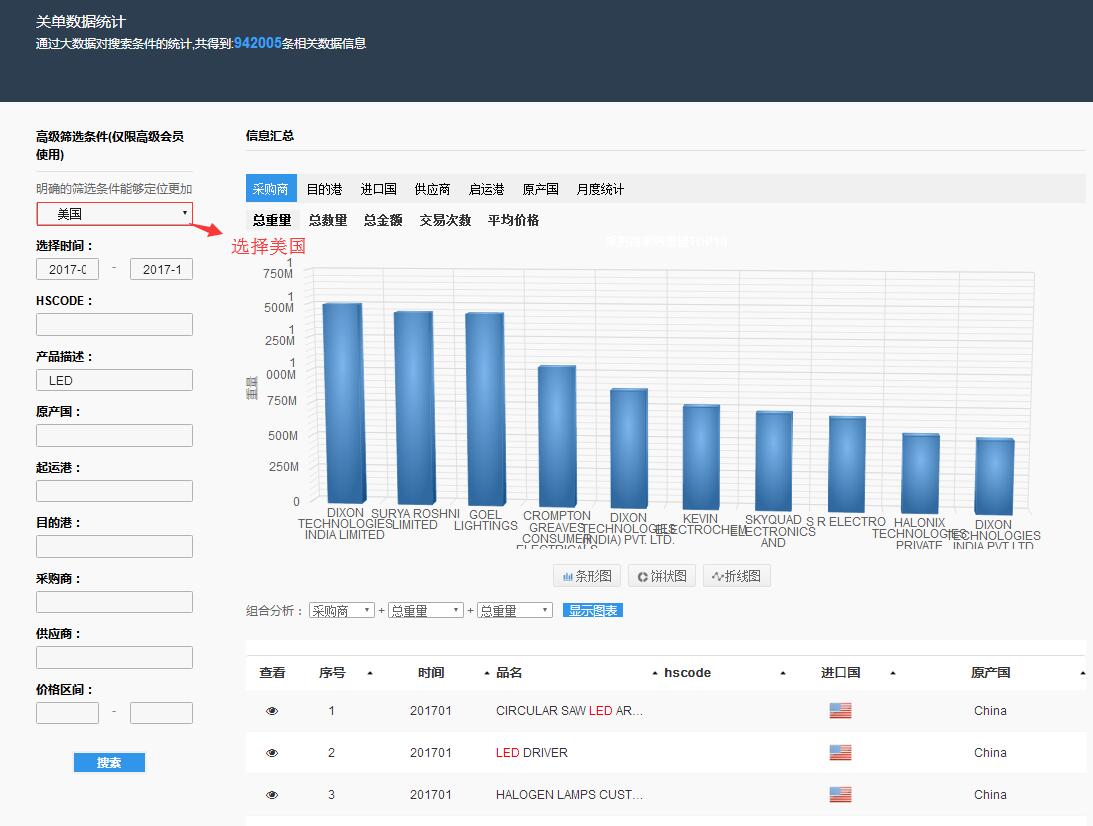This screenshot has width=1093, height=826.
Task: Sort by hscode column arrow
Action: click(783, 673)
